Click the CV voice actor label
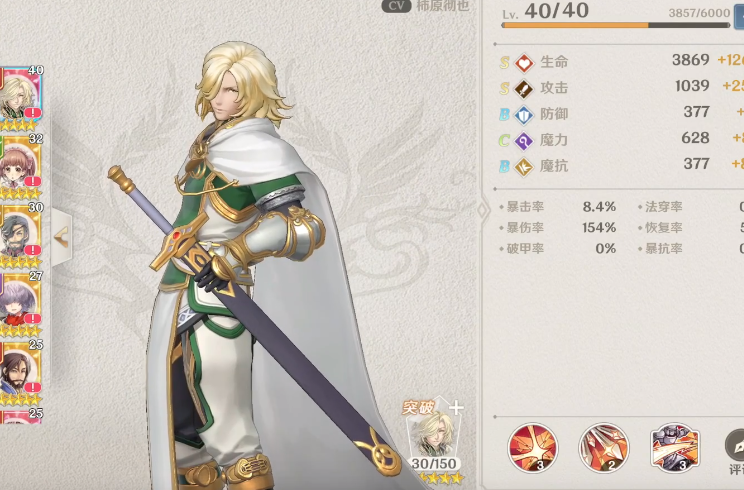The height and width of the screenshot is (490, 744). [396, 6]
